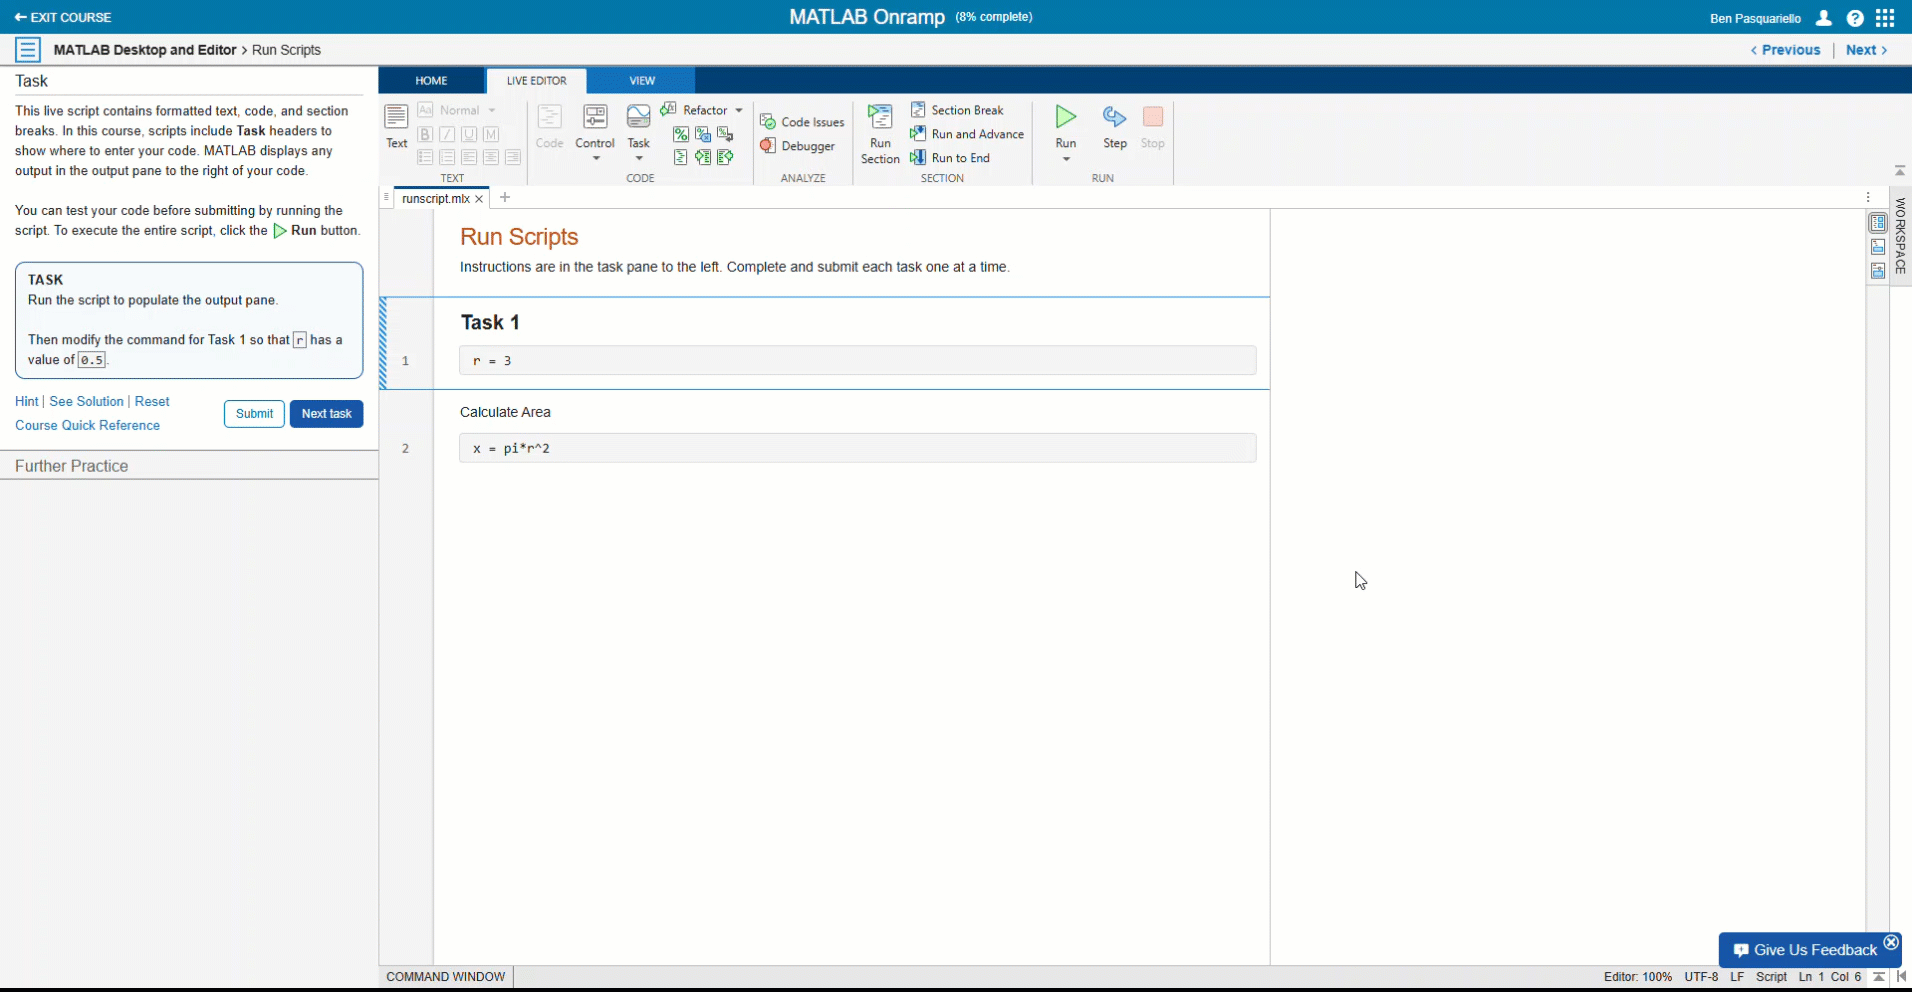Click the comment percent icon
Image resolution: width=1912 pixels, height=992 pixels.
[681, 134]
